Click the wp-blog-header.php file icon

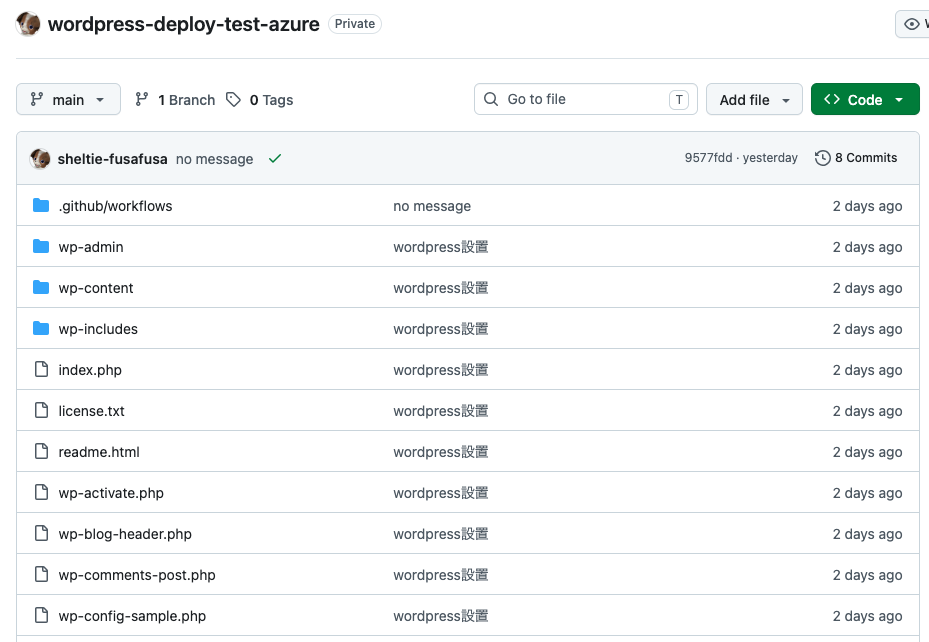pyautogui.click(x=41, y=533)
